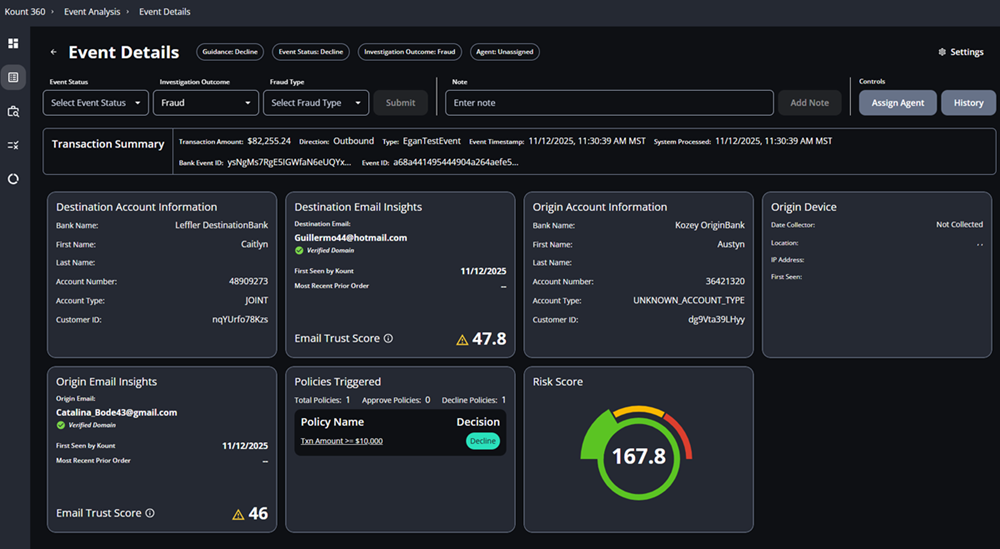Click the Investigation Outcome: Fraud pill
The image size is (1000, 549).
[x=409, y=52]
